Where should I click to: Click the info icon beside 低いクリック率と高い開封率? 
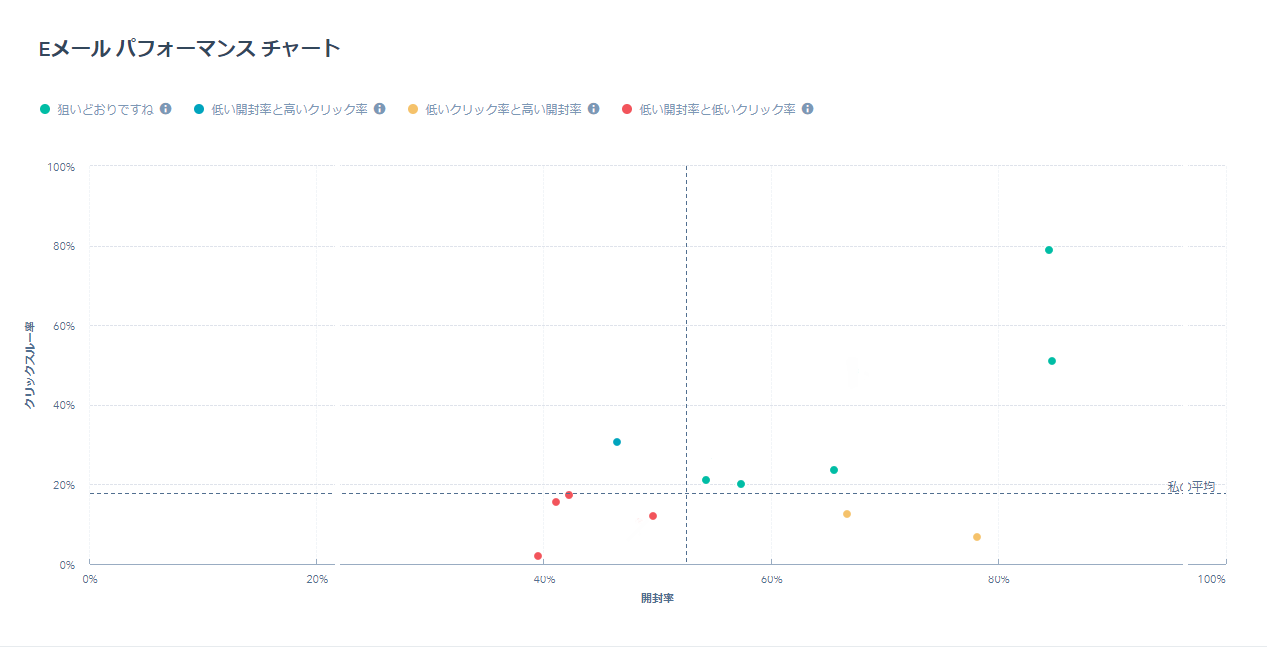coord(595,108)
